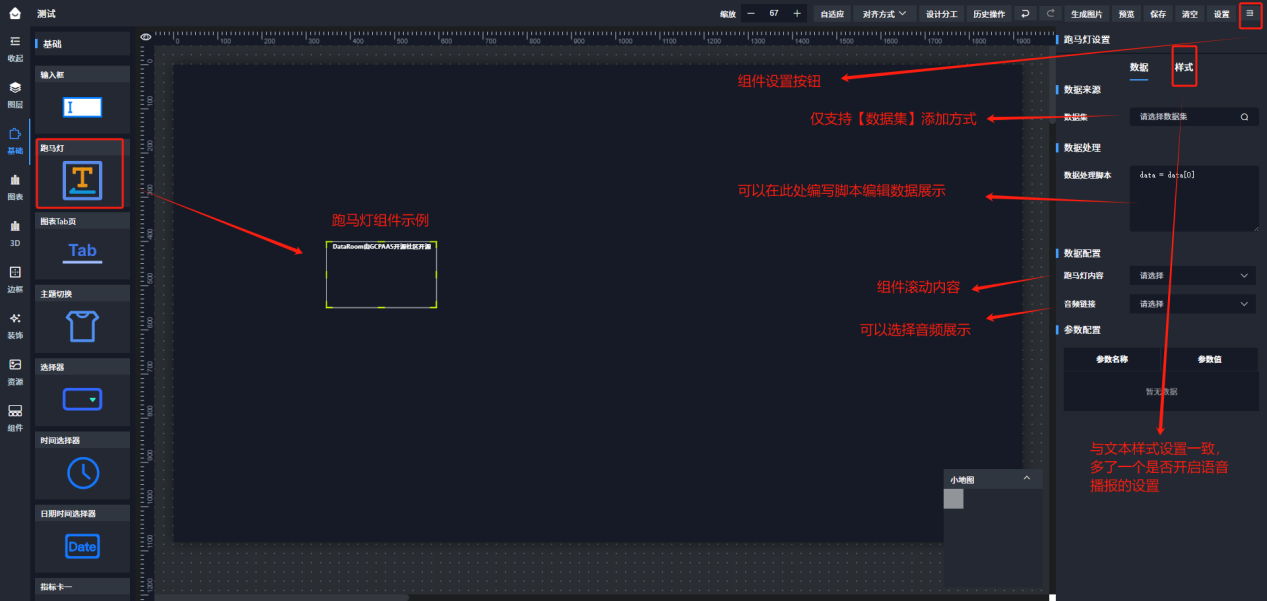Open the 装饰 decorations category
The image size is (1267, 601).
point(15,324)
